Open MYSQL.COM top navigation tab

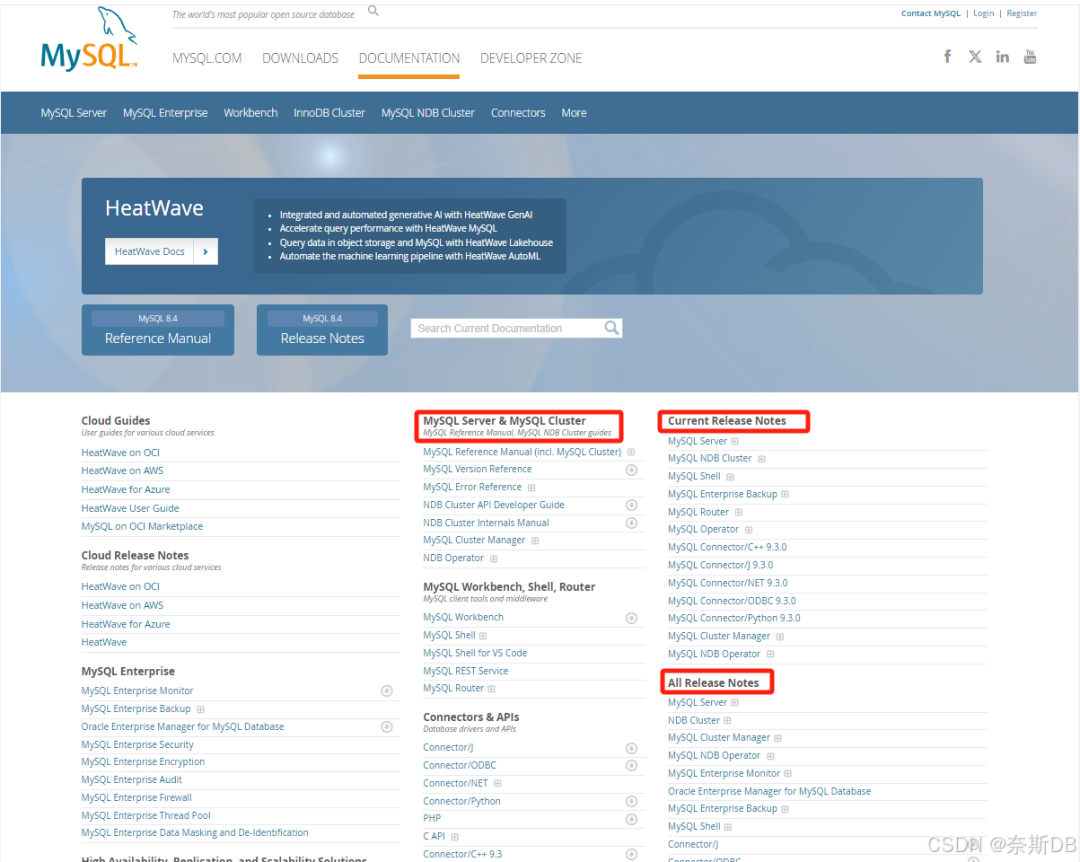tap(207, 59)
